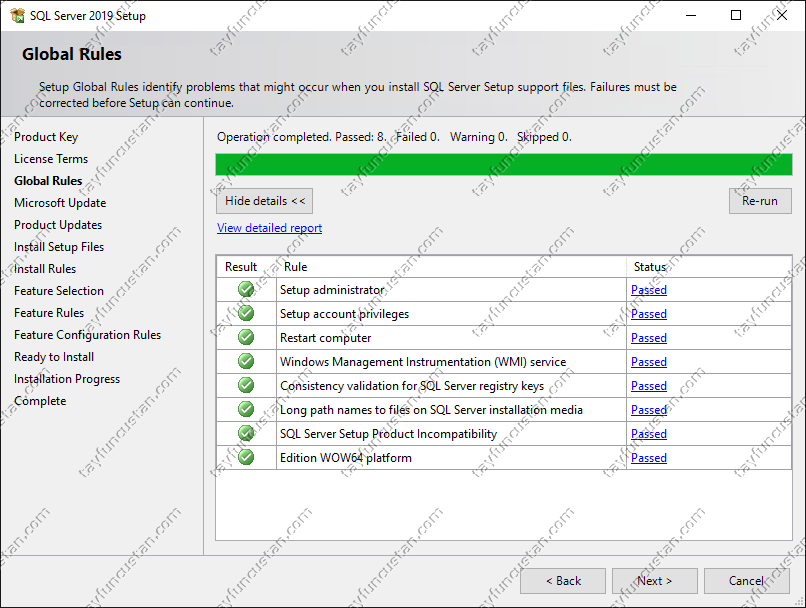
Task: Select Complete step in sidebar
Action: click(40, 401)
